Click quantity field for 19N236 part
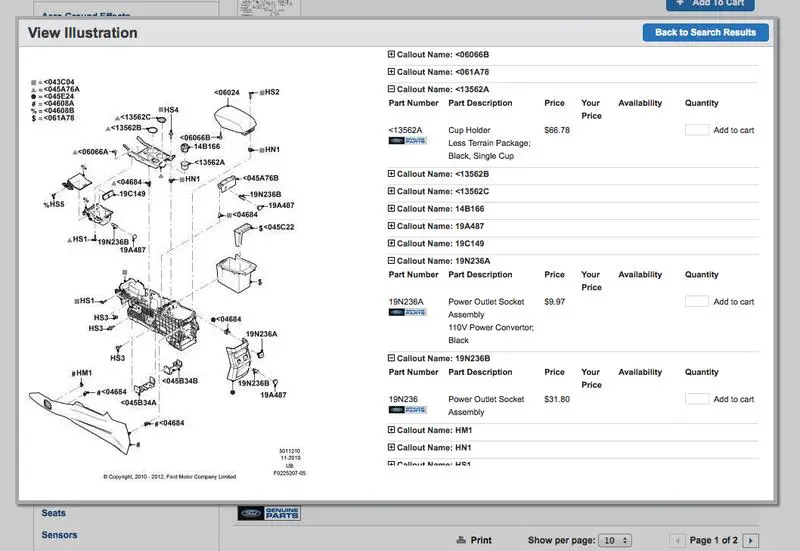 point(696,399)
